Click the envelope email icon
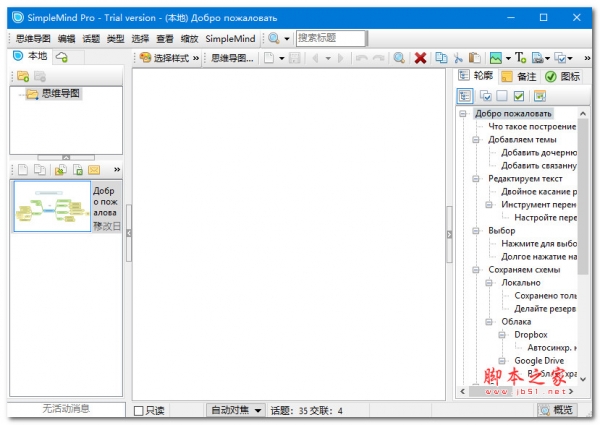The height and width of the screenshot is (425, 600). (x=94, y=169)
